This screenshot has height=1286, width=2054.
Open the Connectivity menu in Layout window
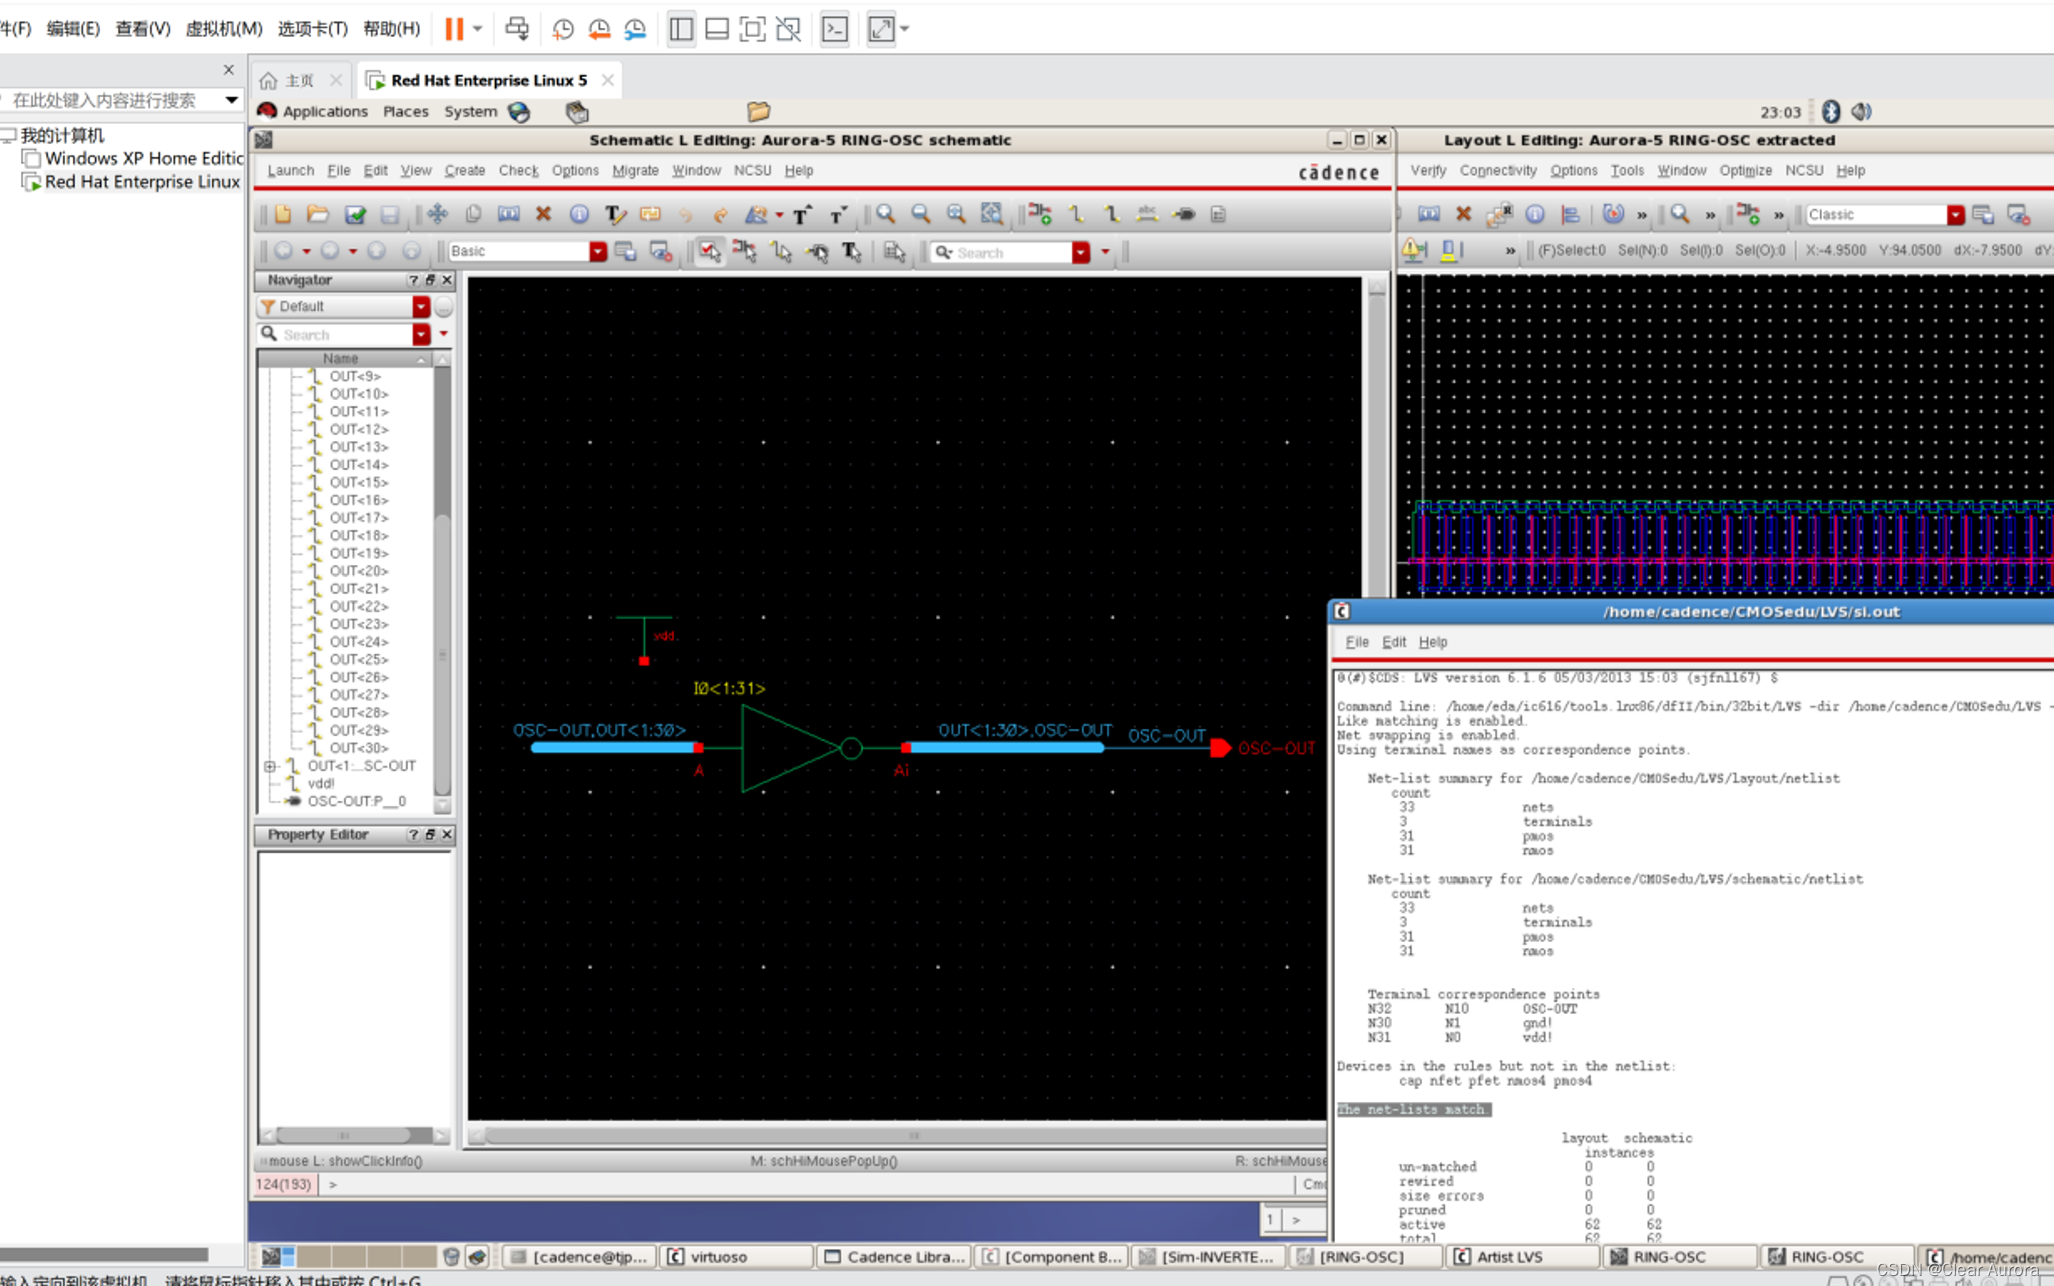tap(1497, 170)
